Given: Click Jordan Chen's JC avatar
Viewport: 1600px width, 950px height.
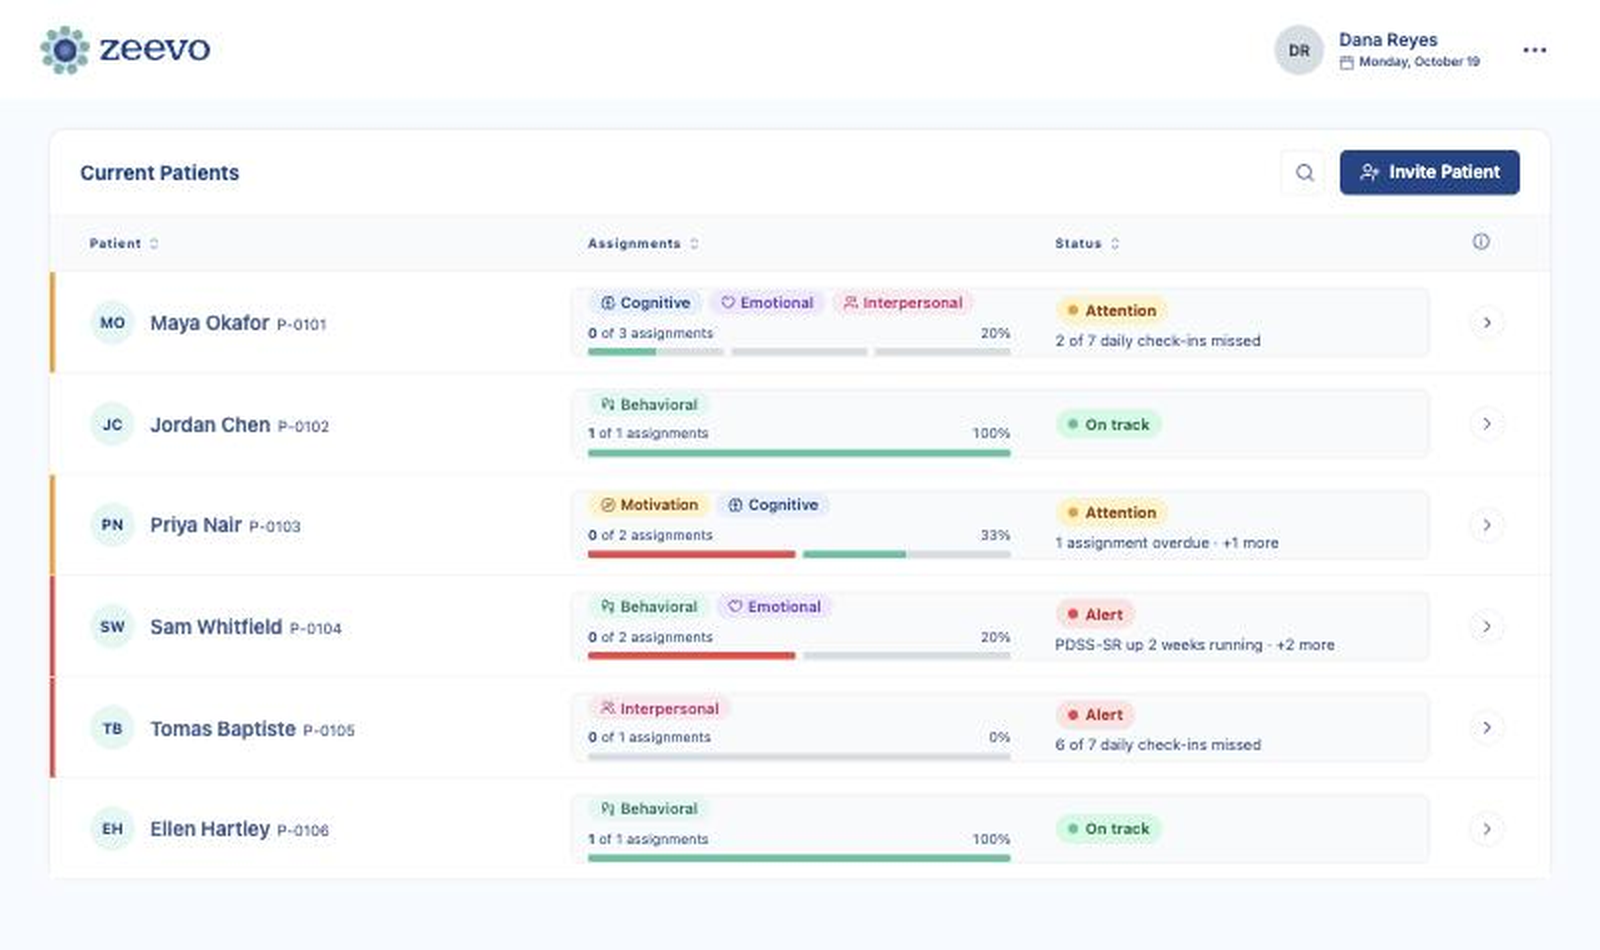Looking at the screenshot, I should [x=112, y=424].
